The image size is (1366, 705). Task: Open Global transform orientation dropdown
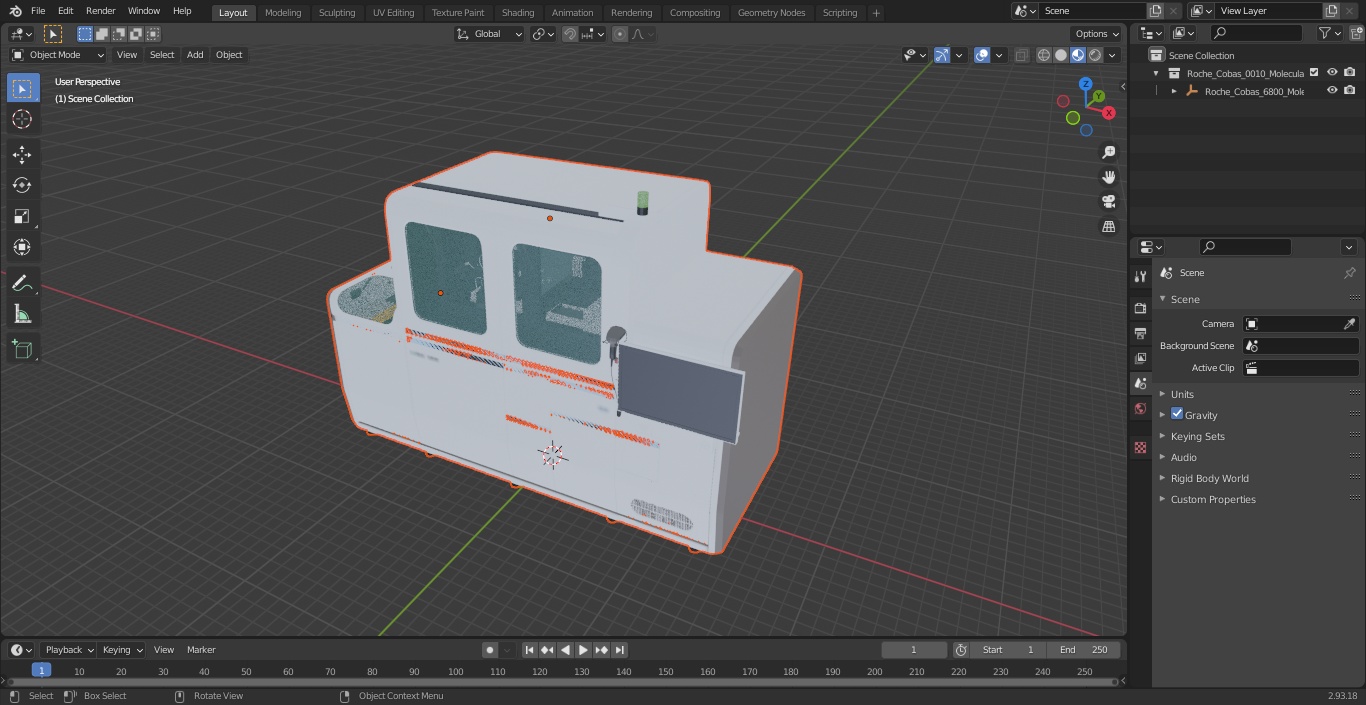click(x=489, y=34)
